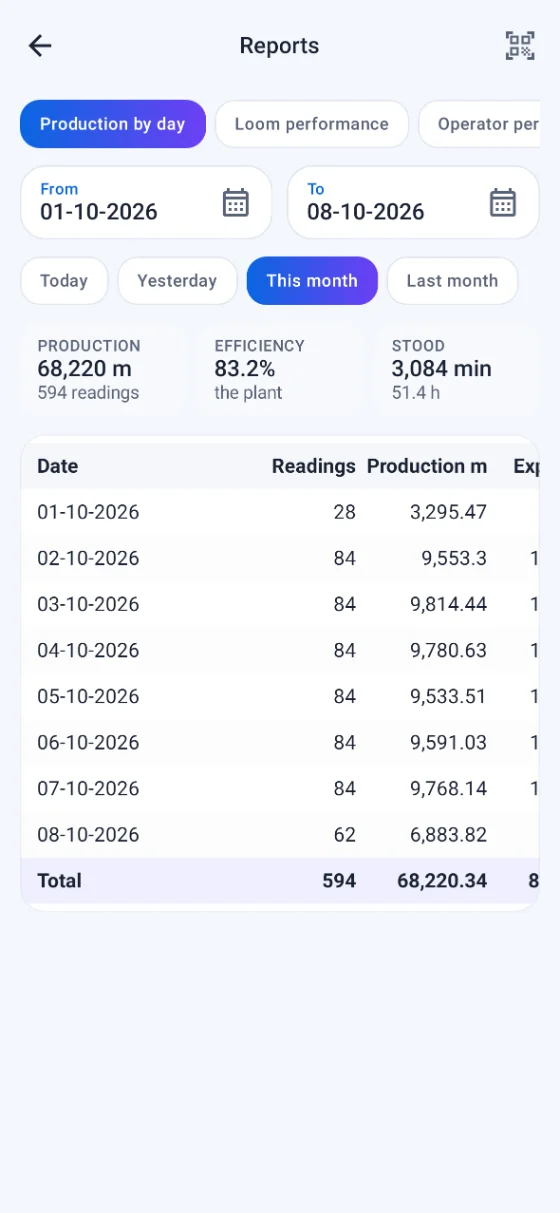Select row 01-10-2026
560x1213 pixels.
(x=280, y=512)
